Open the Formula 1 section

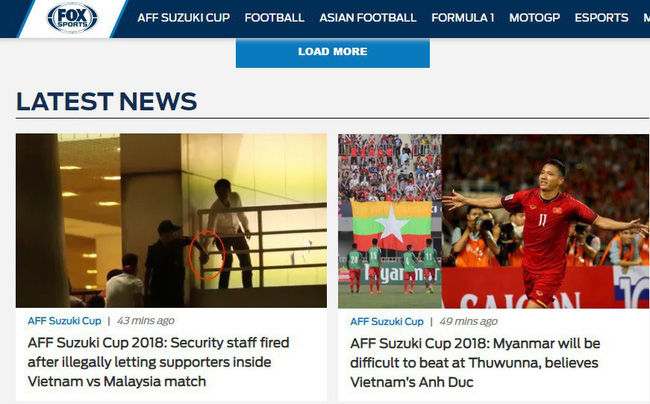coord(463,18)
